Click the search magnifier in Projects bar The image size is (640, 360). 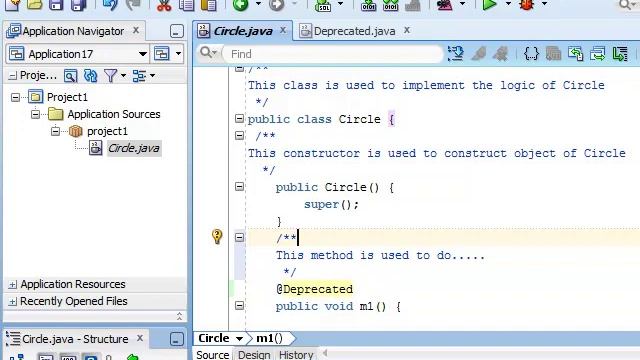(70, 76)
